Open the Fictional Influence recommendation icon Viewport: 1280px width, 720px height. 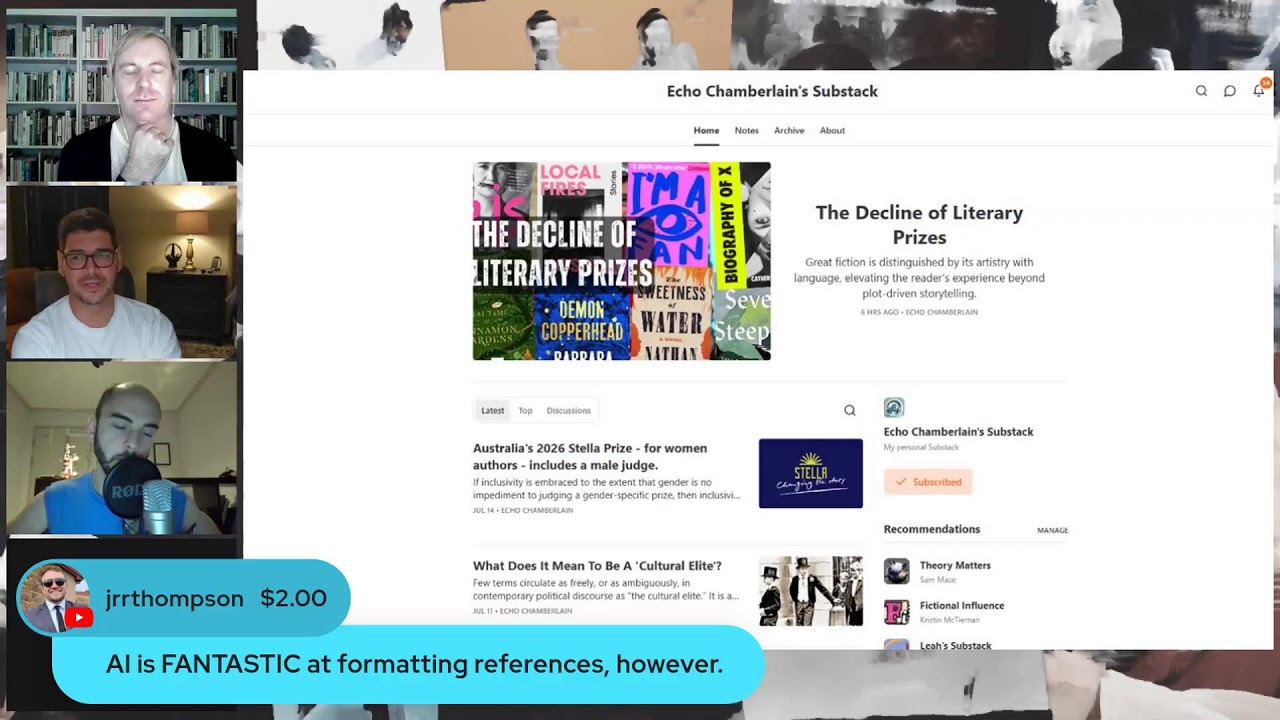[x=897, y=611]
